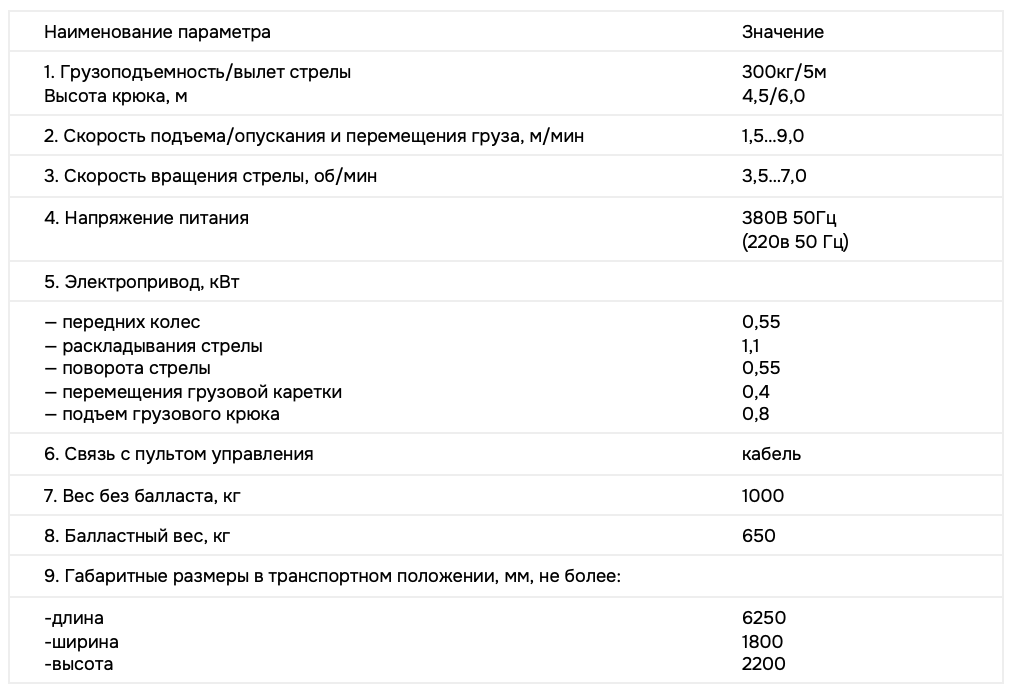Viewport: 1014px width, 692px height.
Task: Click the '6250' length value
Action: [x=763, y=618]
